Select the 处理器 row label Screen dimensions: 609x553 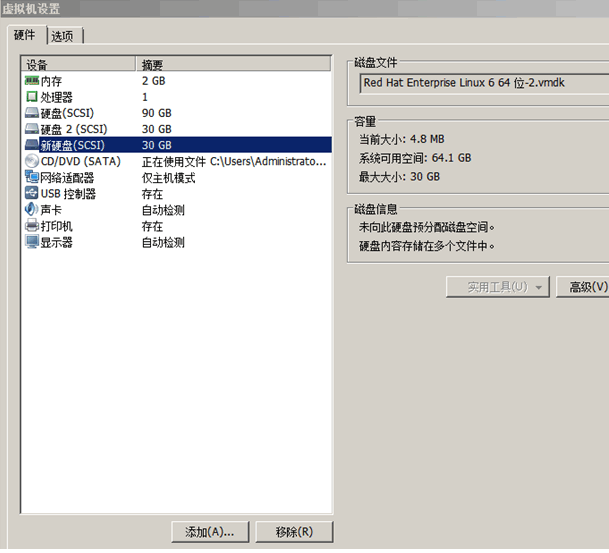pyautogui.click(x=57, y=97)
